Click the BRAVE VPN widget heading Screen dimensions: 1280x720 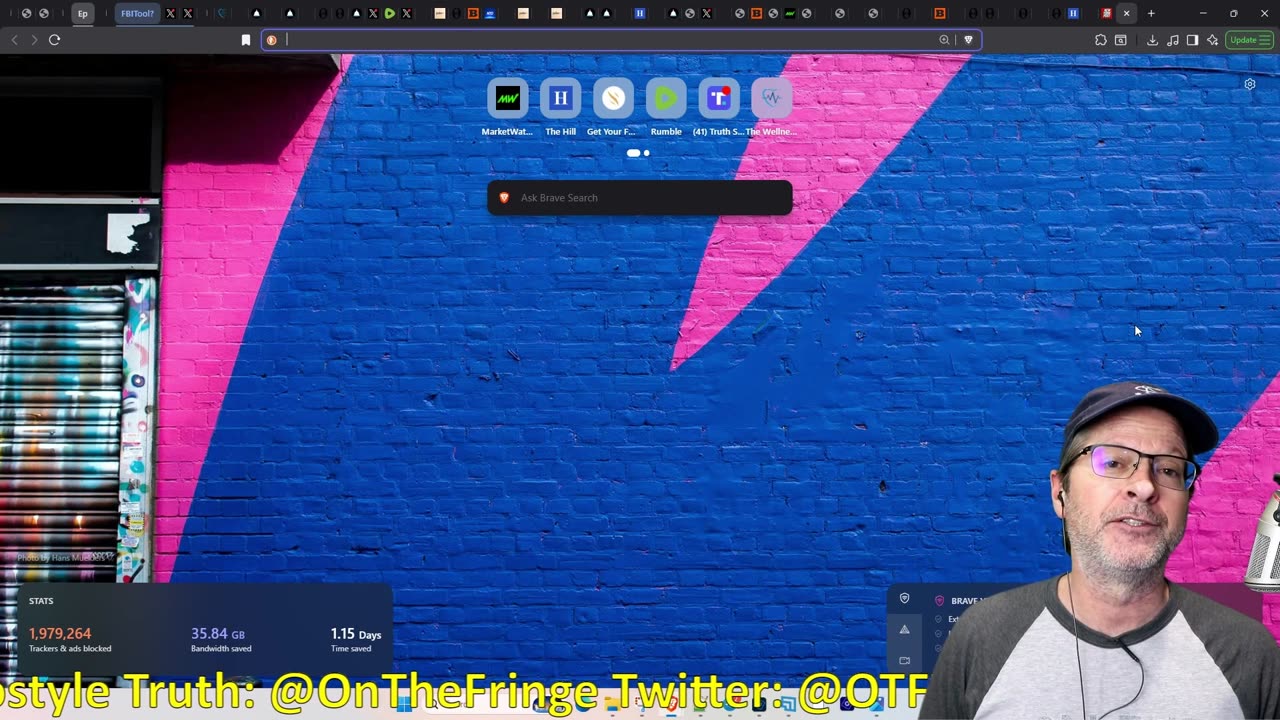[966, 601]
